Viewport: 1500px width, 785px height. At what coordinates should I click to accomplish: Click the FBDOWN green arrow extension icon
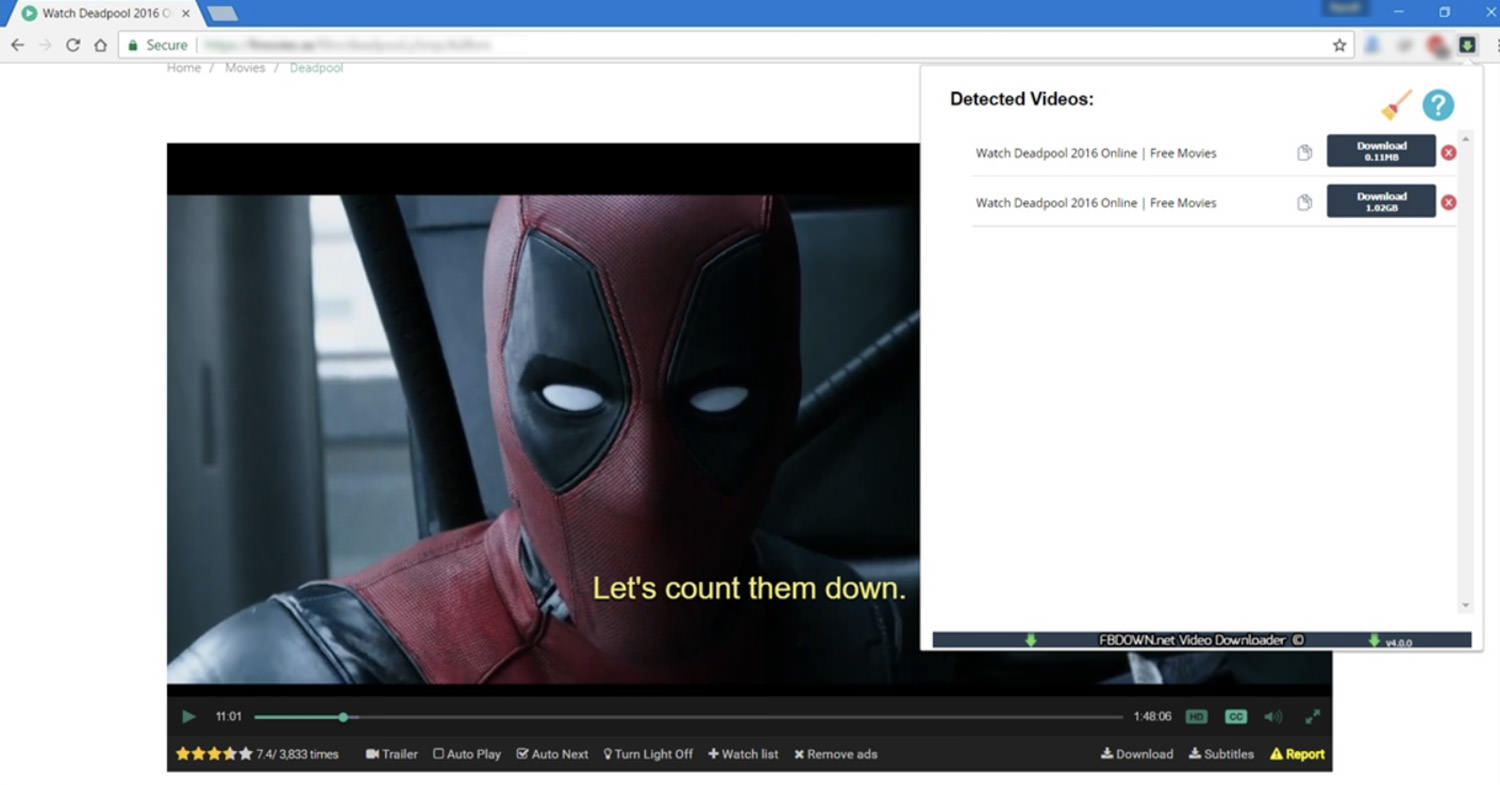pyautogui.click(x=1467, y=45)
